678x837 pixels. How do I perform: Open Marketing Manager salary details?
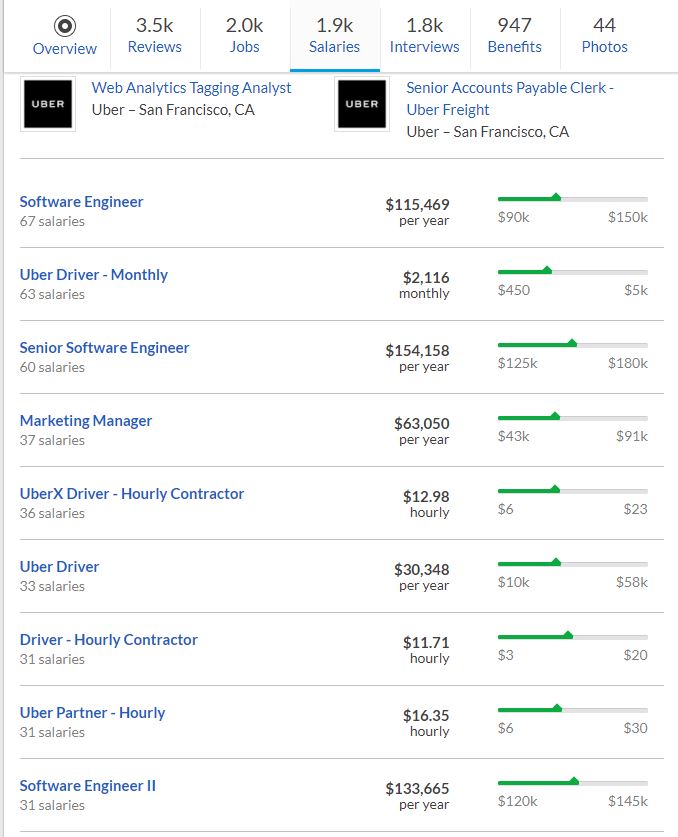click(85, 421)
